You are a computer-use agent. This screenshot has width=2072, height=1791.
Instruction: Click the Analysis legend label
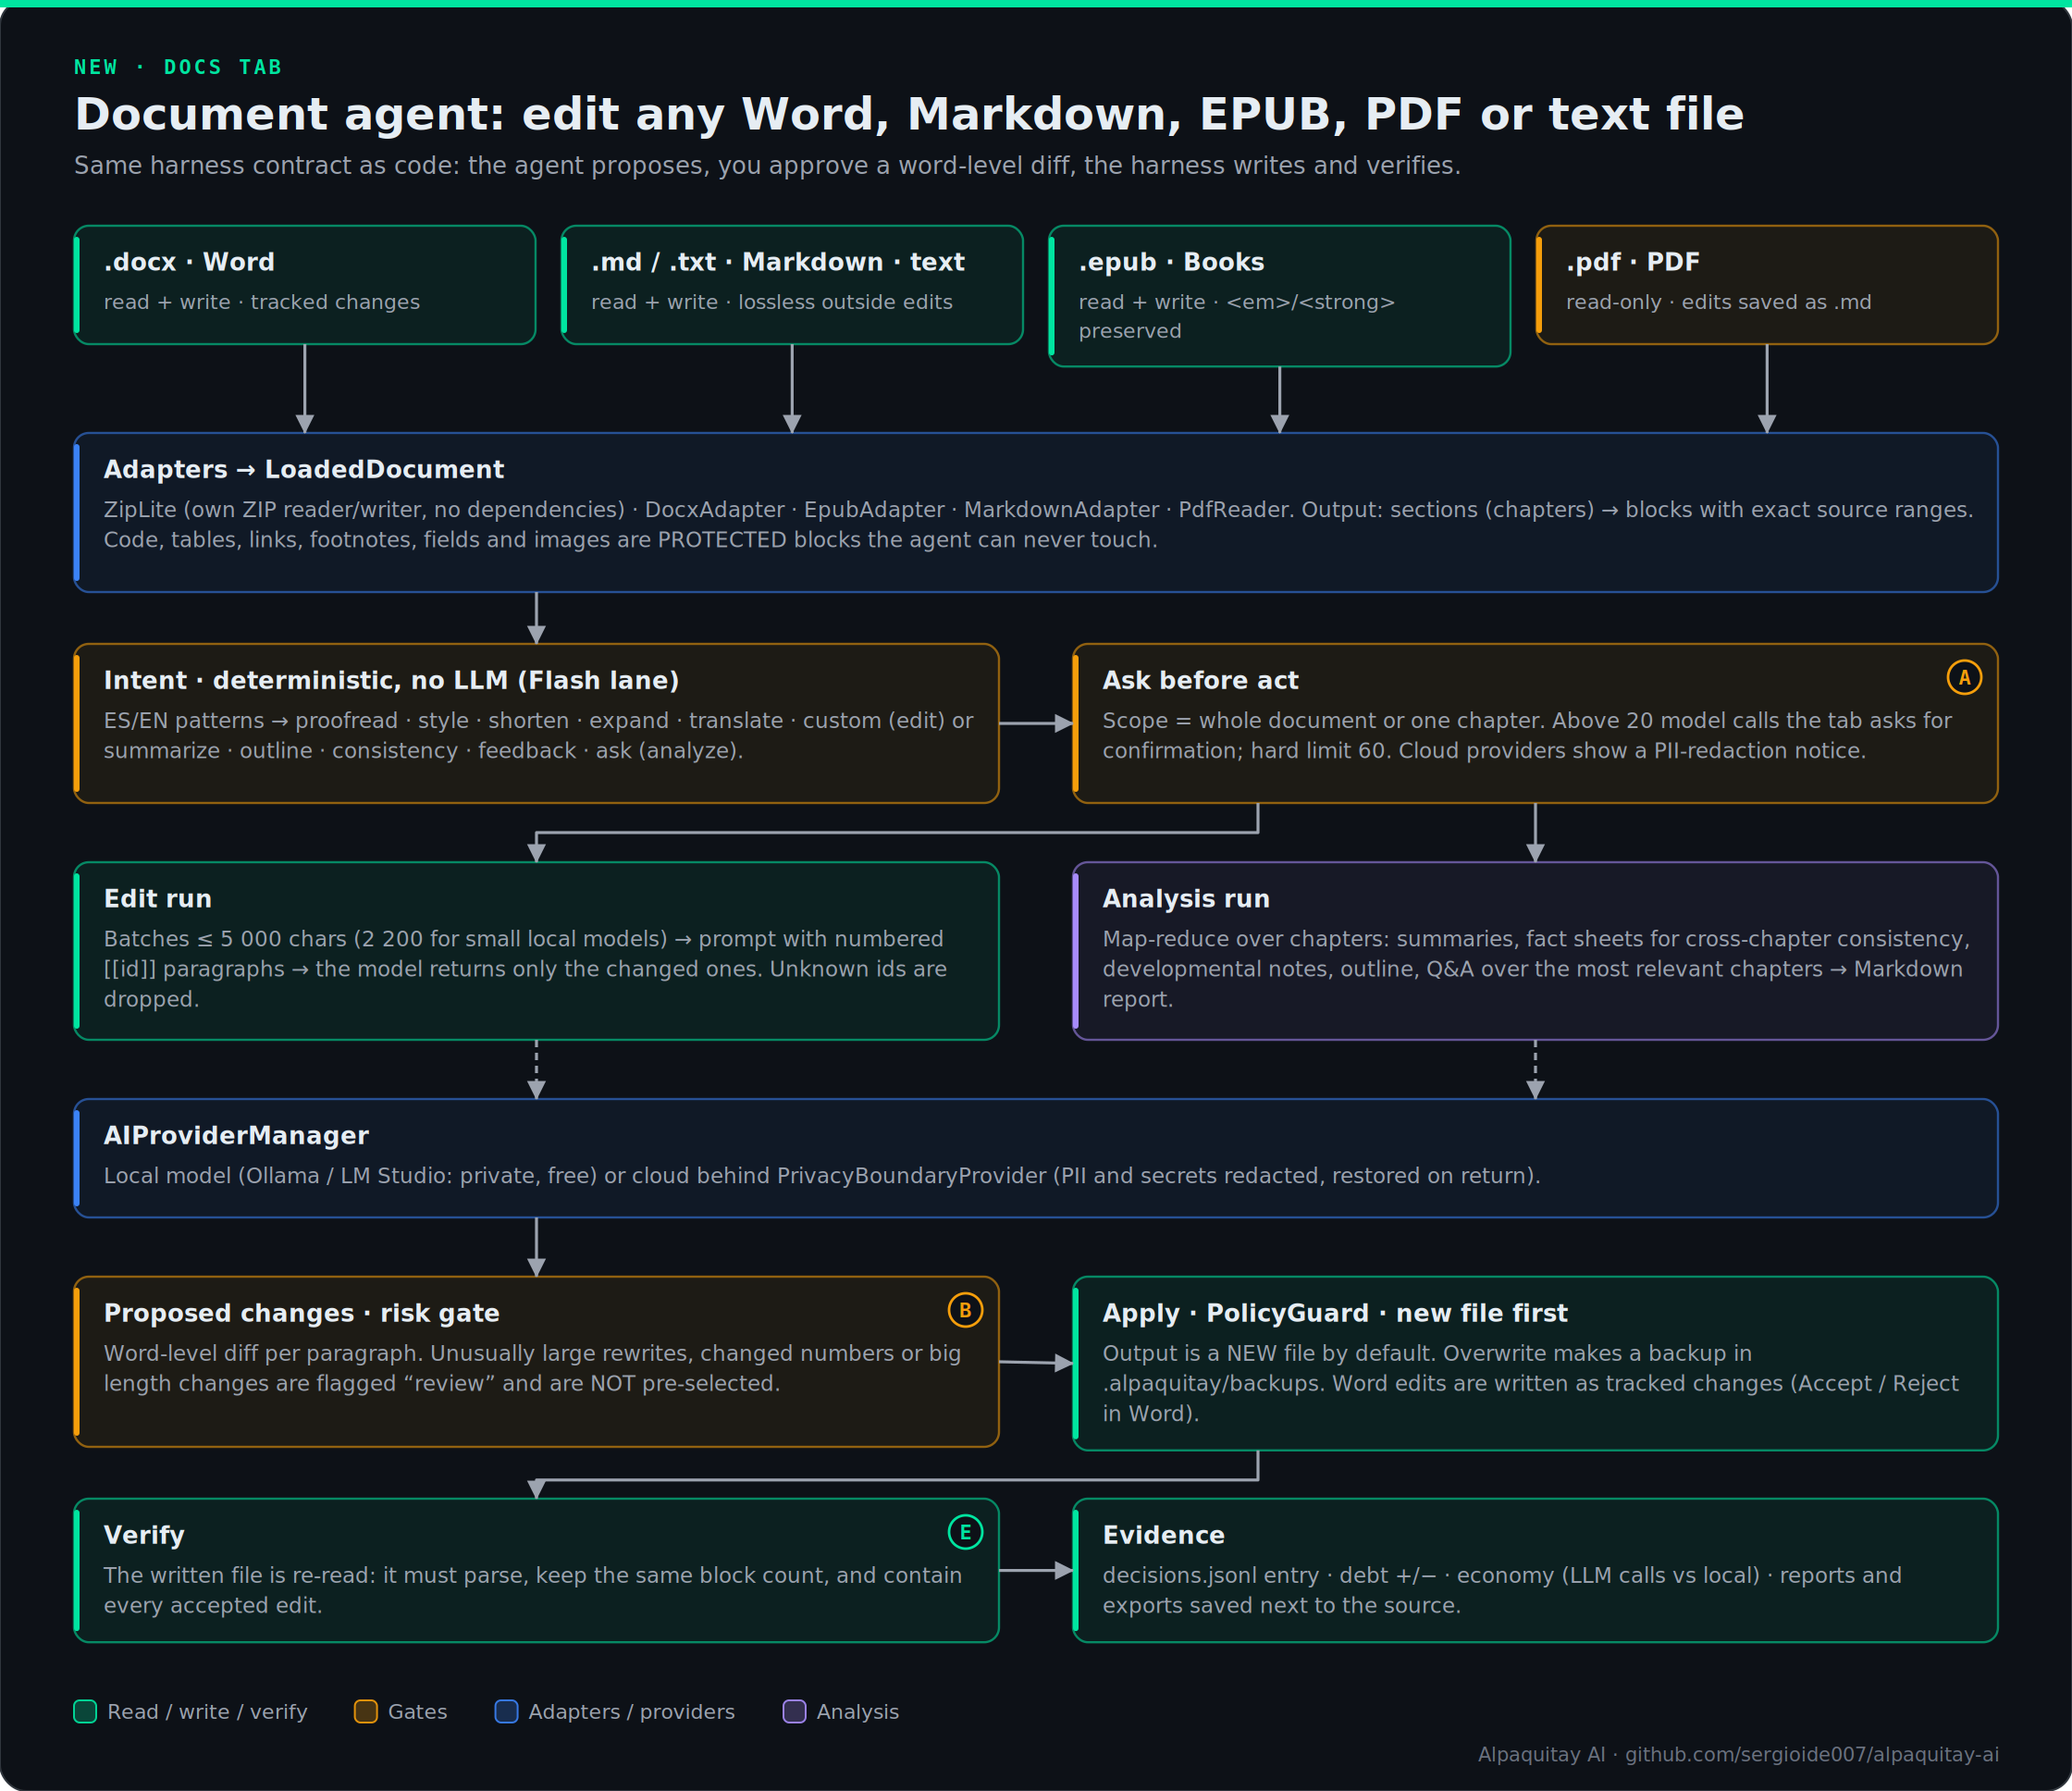[858, 1711]
